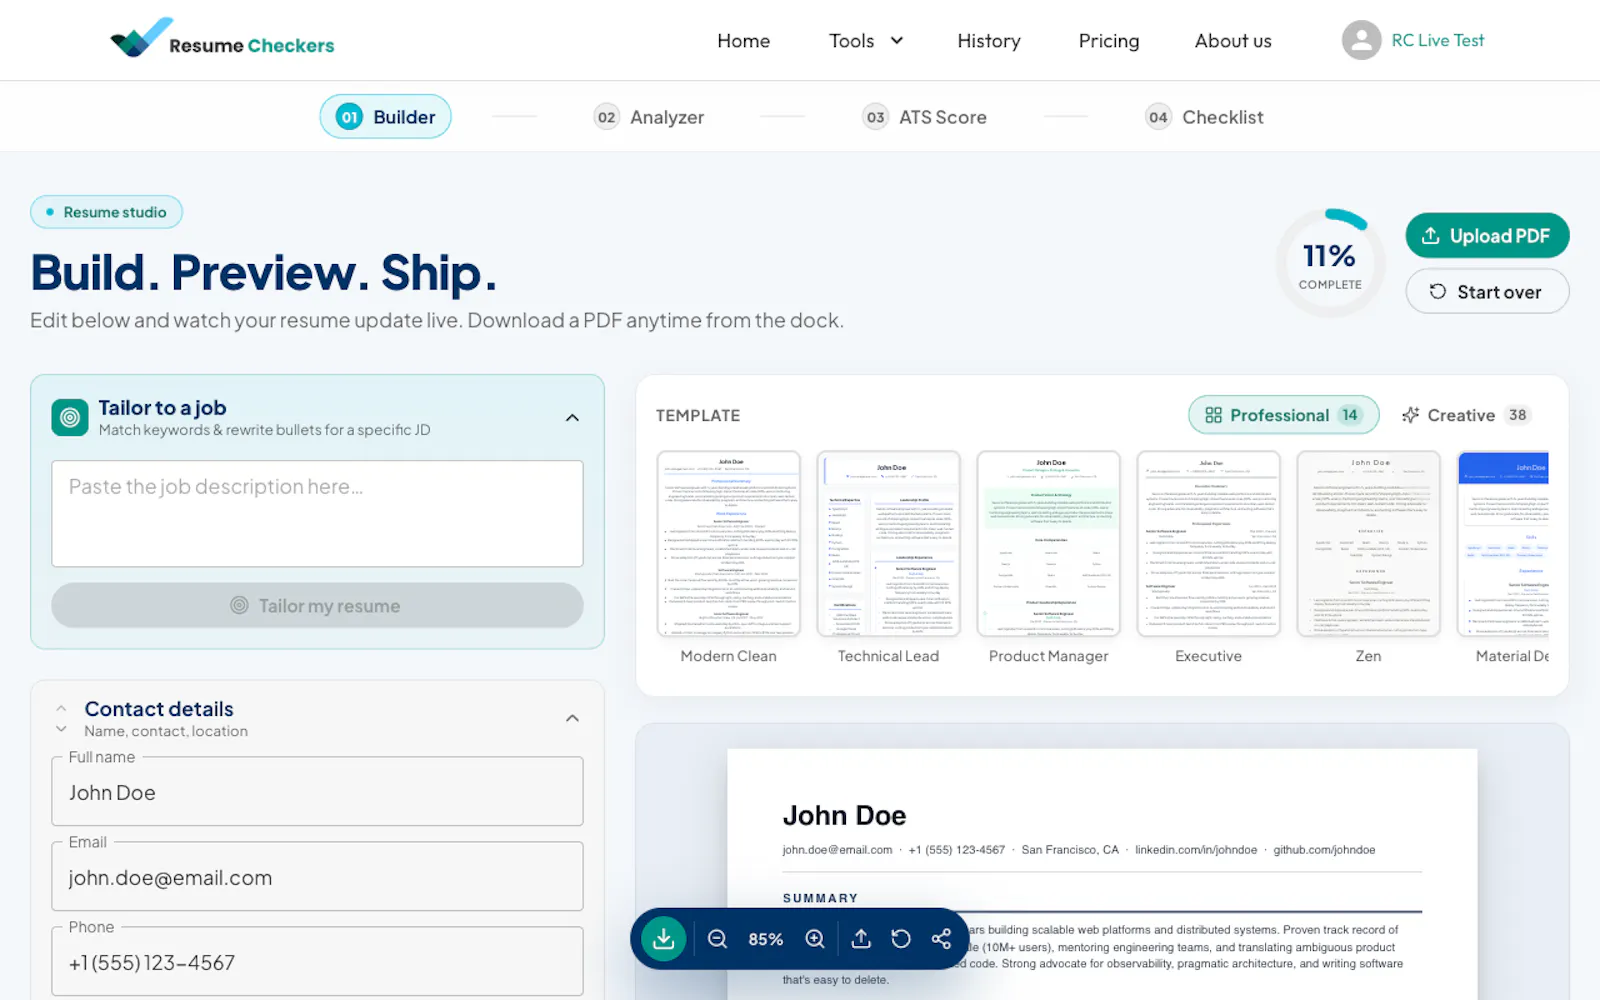The height and width of the screenshot is (1000, 1600).
Task: Share the resume from the dock
Action: point(941,939)
